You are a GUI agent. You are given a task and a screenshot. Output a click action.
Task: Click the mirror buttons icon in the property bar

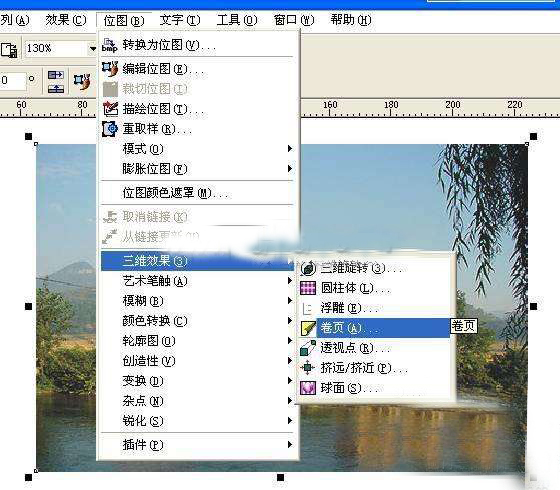(x=56, y=82)
